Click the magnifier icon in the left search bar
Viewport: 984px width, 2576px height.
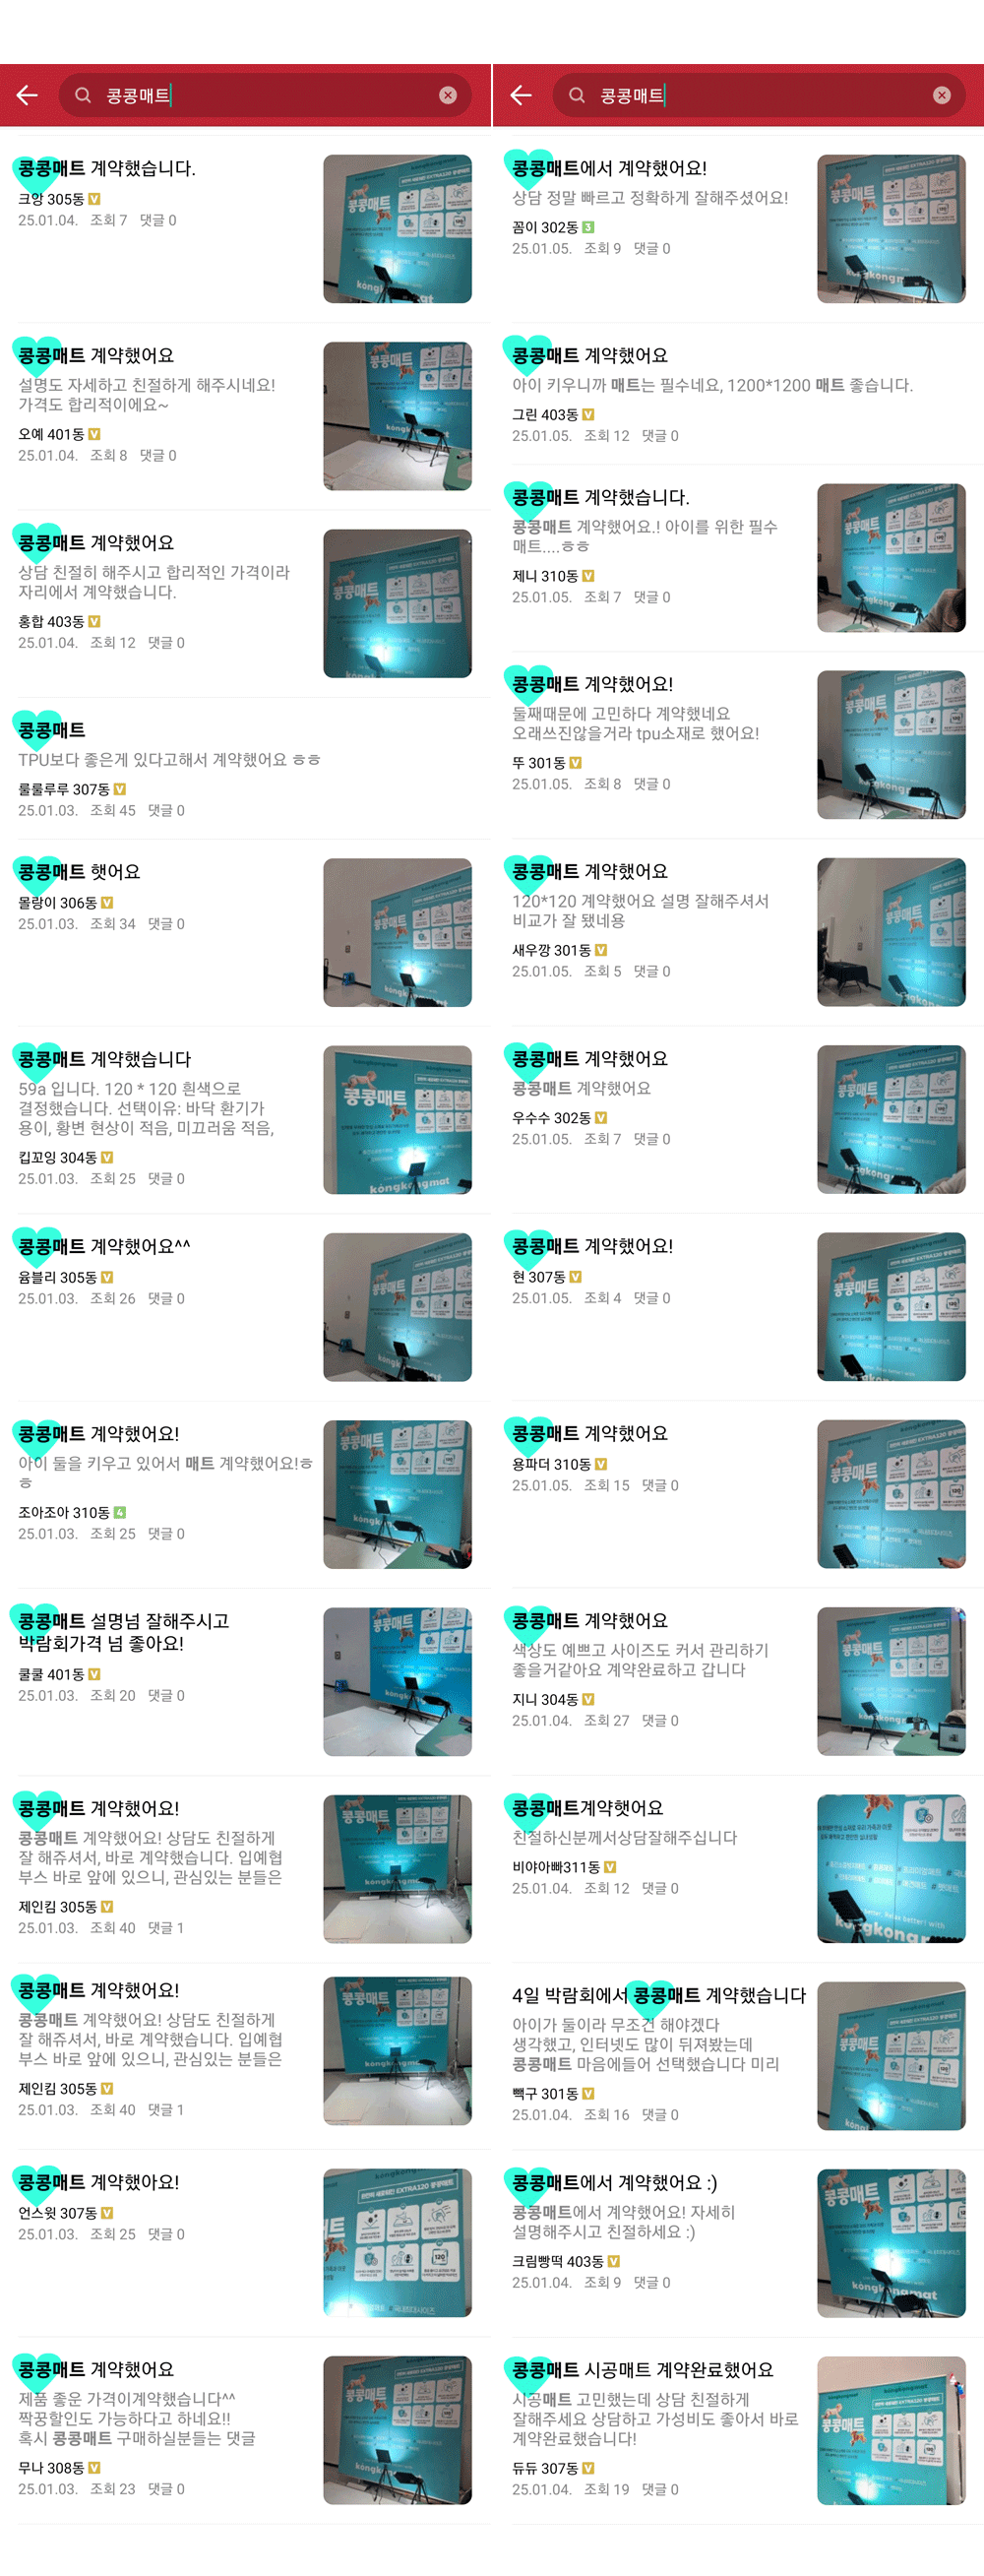(83, 95)
